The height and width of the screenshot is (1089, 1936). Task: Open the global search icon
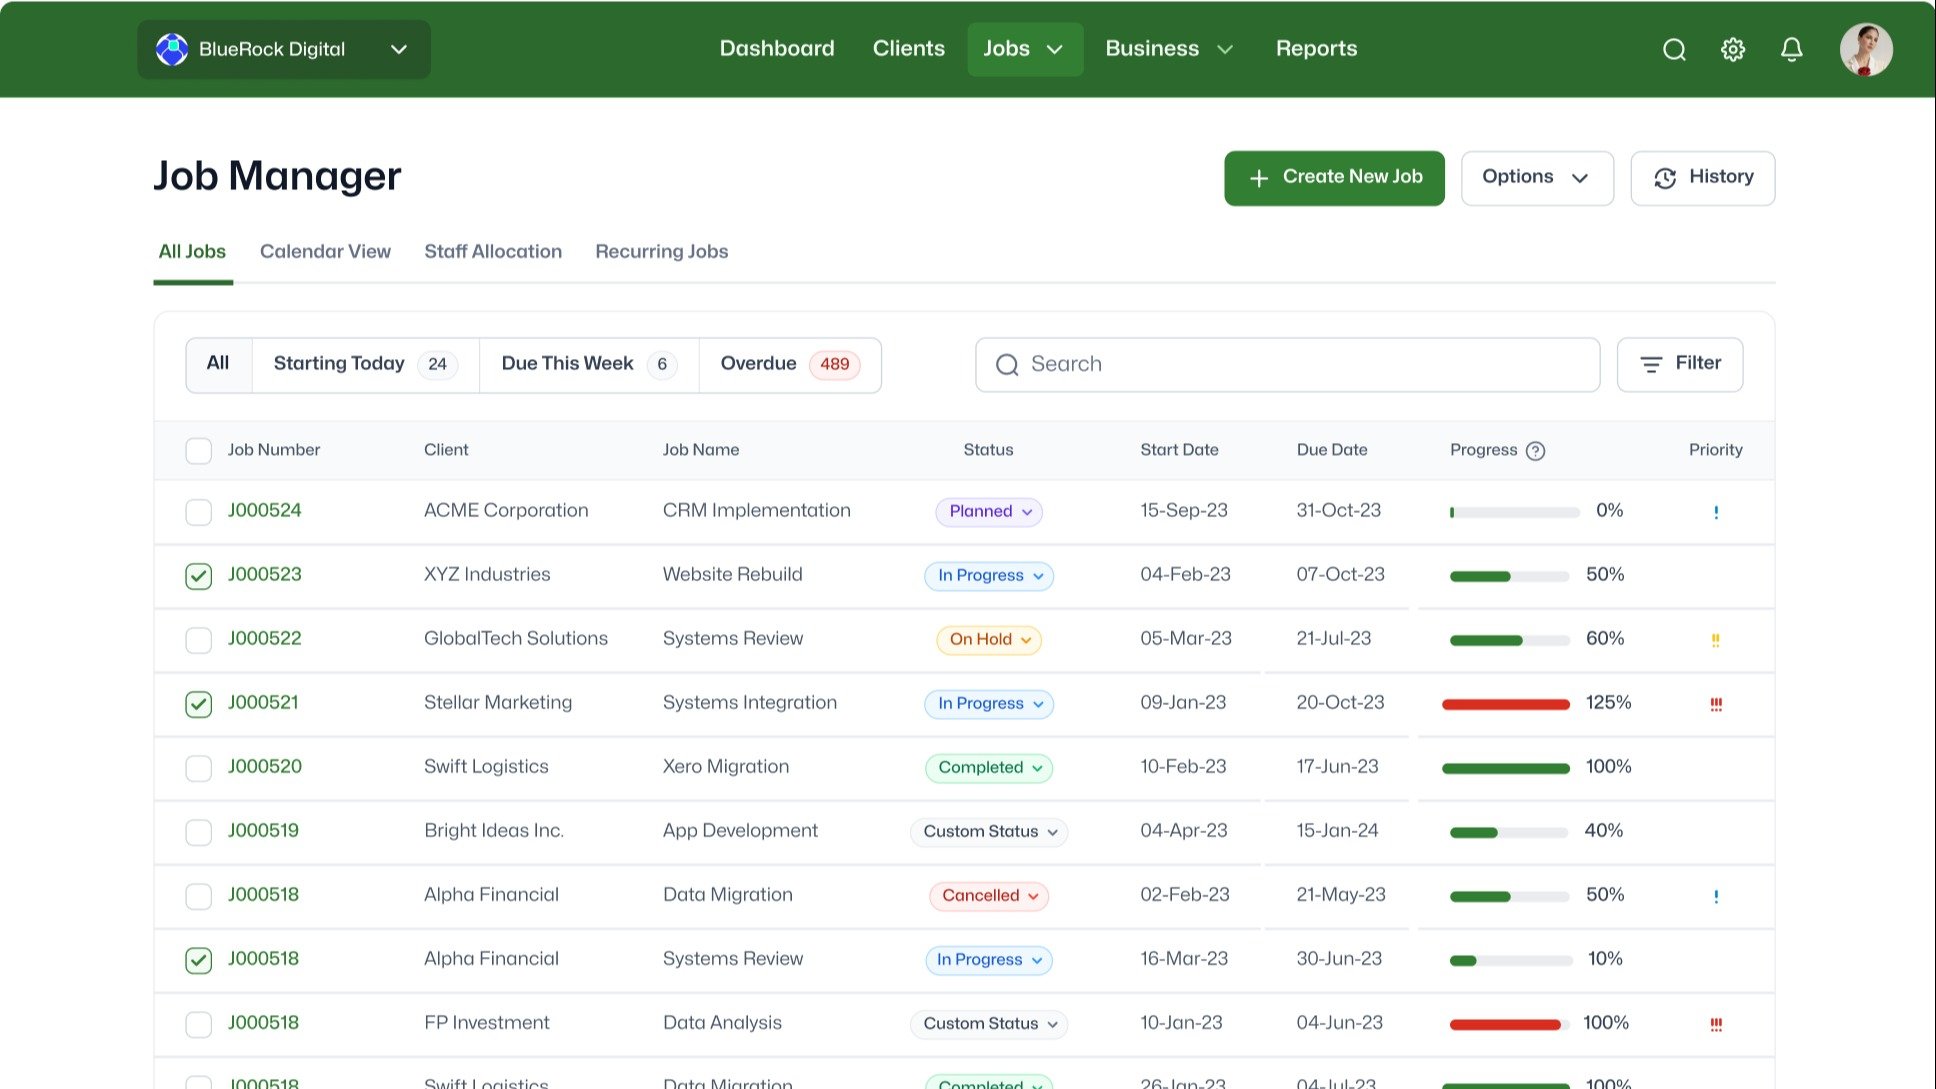point(1674,49)
